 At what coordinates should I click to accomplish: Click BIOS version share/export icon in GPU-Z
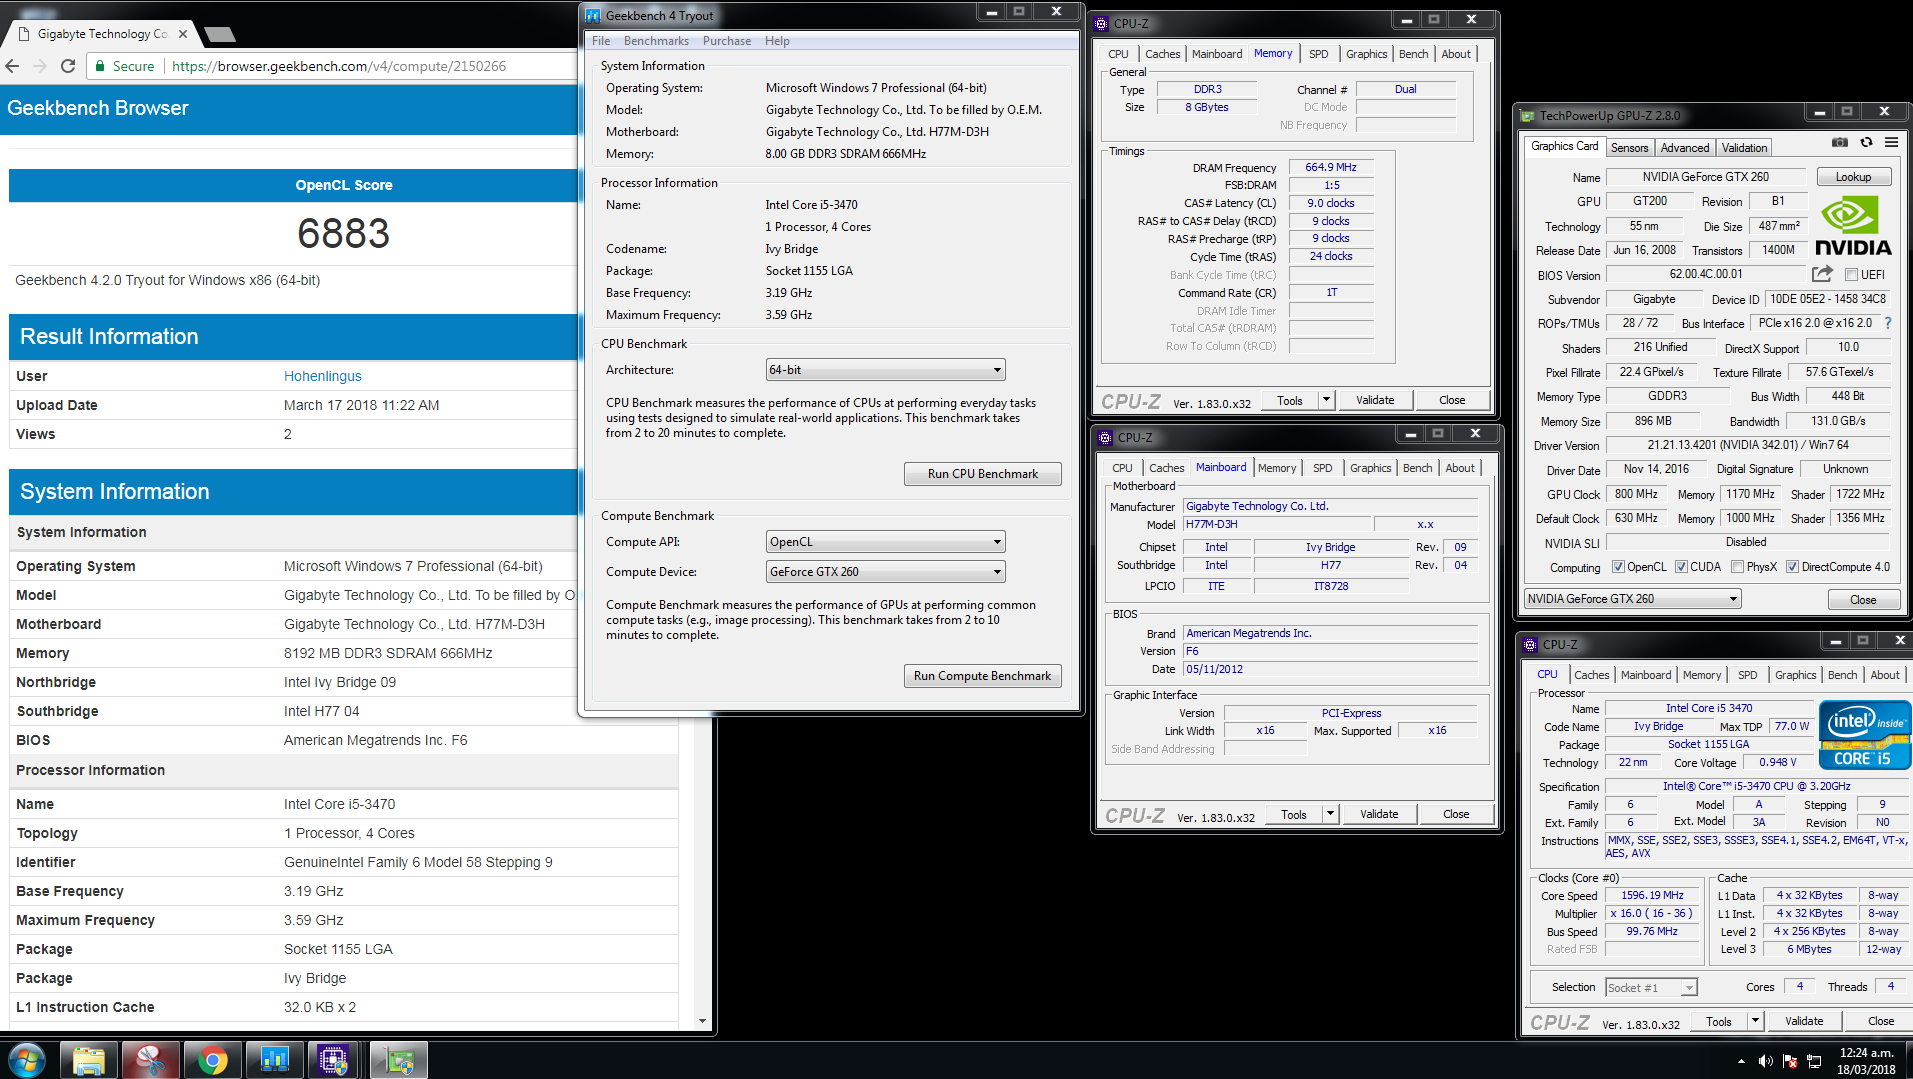coord(1822,274)
